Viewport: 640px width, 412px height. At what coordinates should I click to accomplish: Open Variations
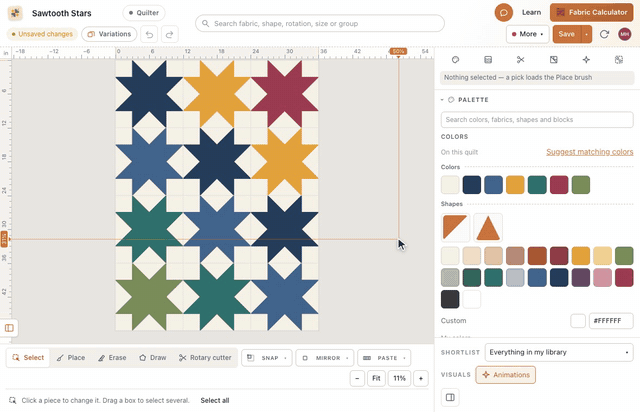pos(109,34)
